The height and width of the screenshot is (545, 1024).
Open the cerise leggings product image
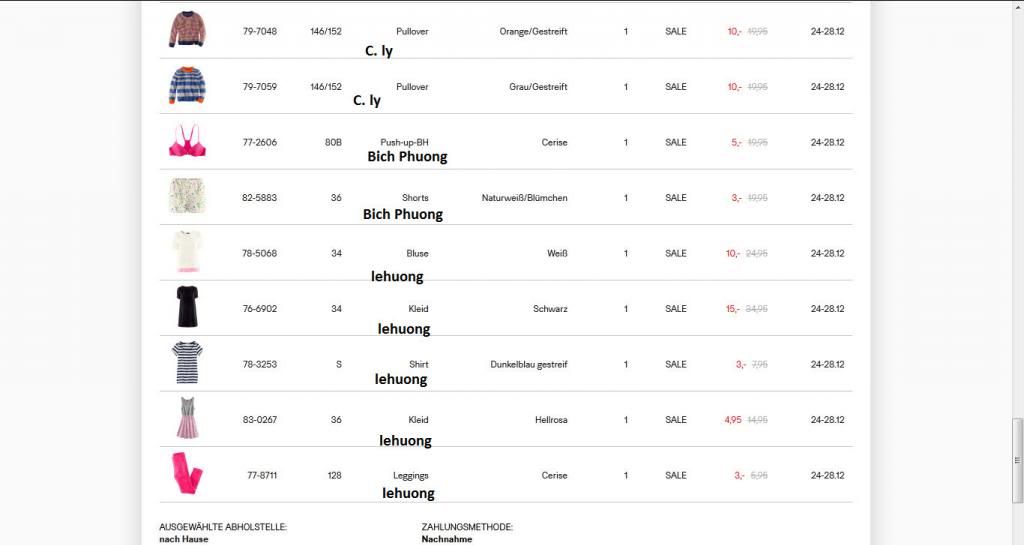coord(187,474)
